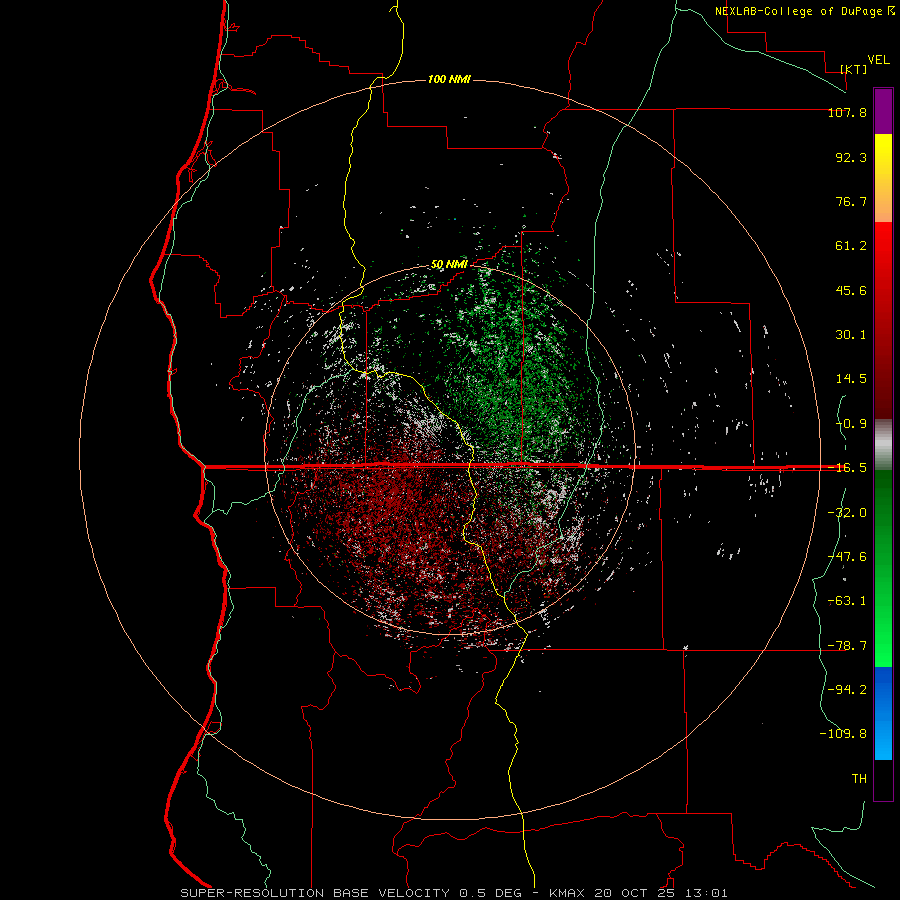The image size is (900, 900).
Task: Click the gray near-zero segment of the color bar
Action: 883,445
